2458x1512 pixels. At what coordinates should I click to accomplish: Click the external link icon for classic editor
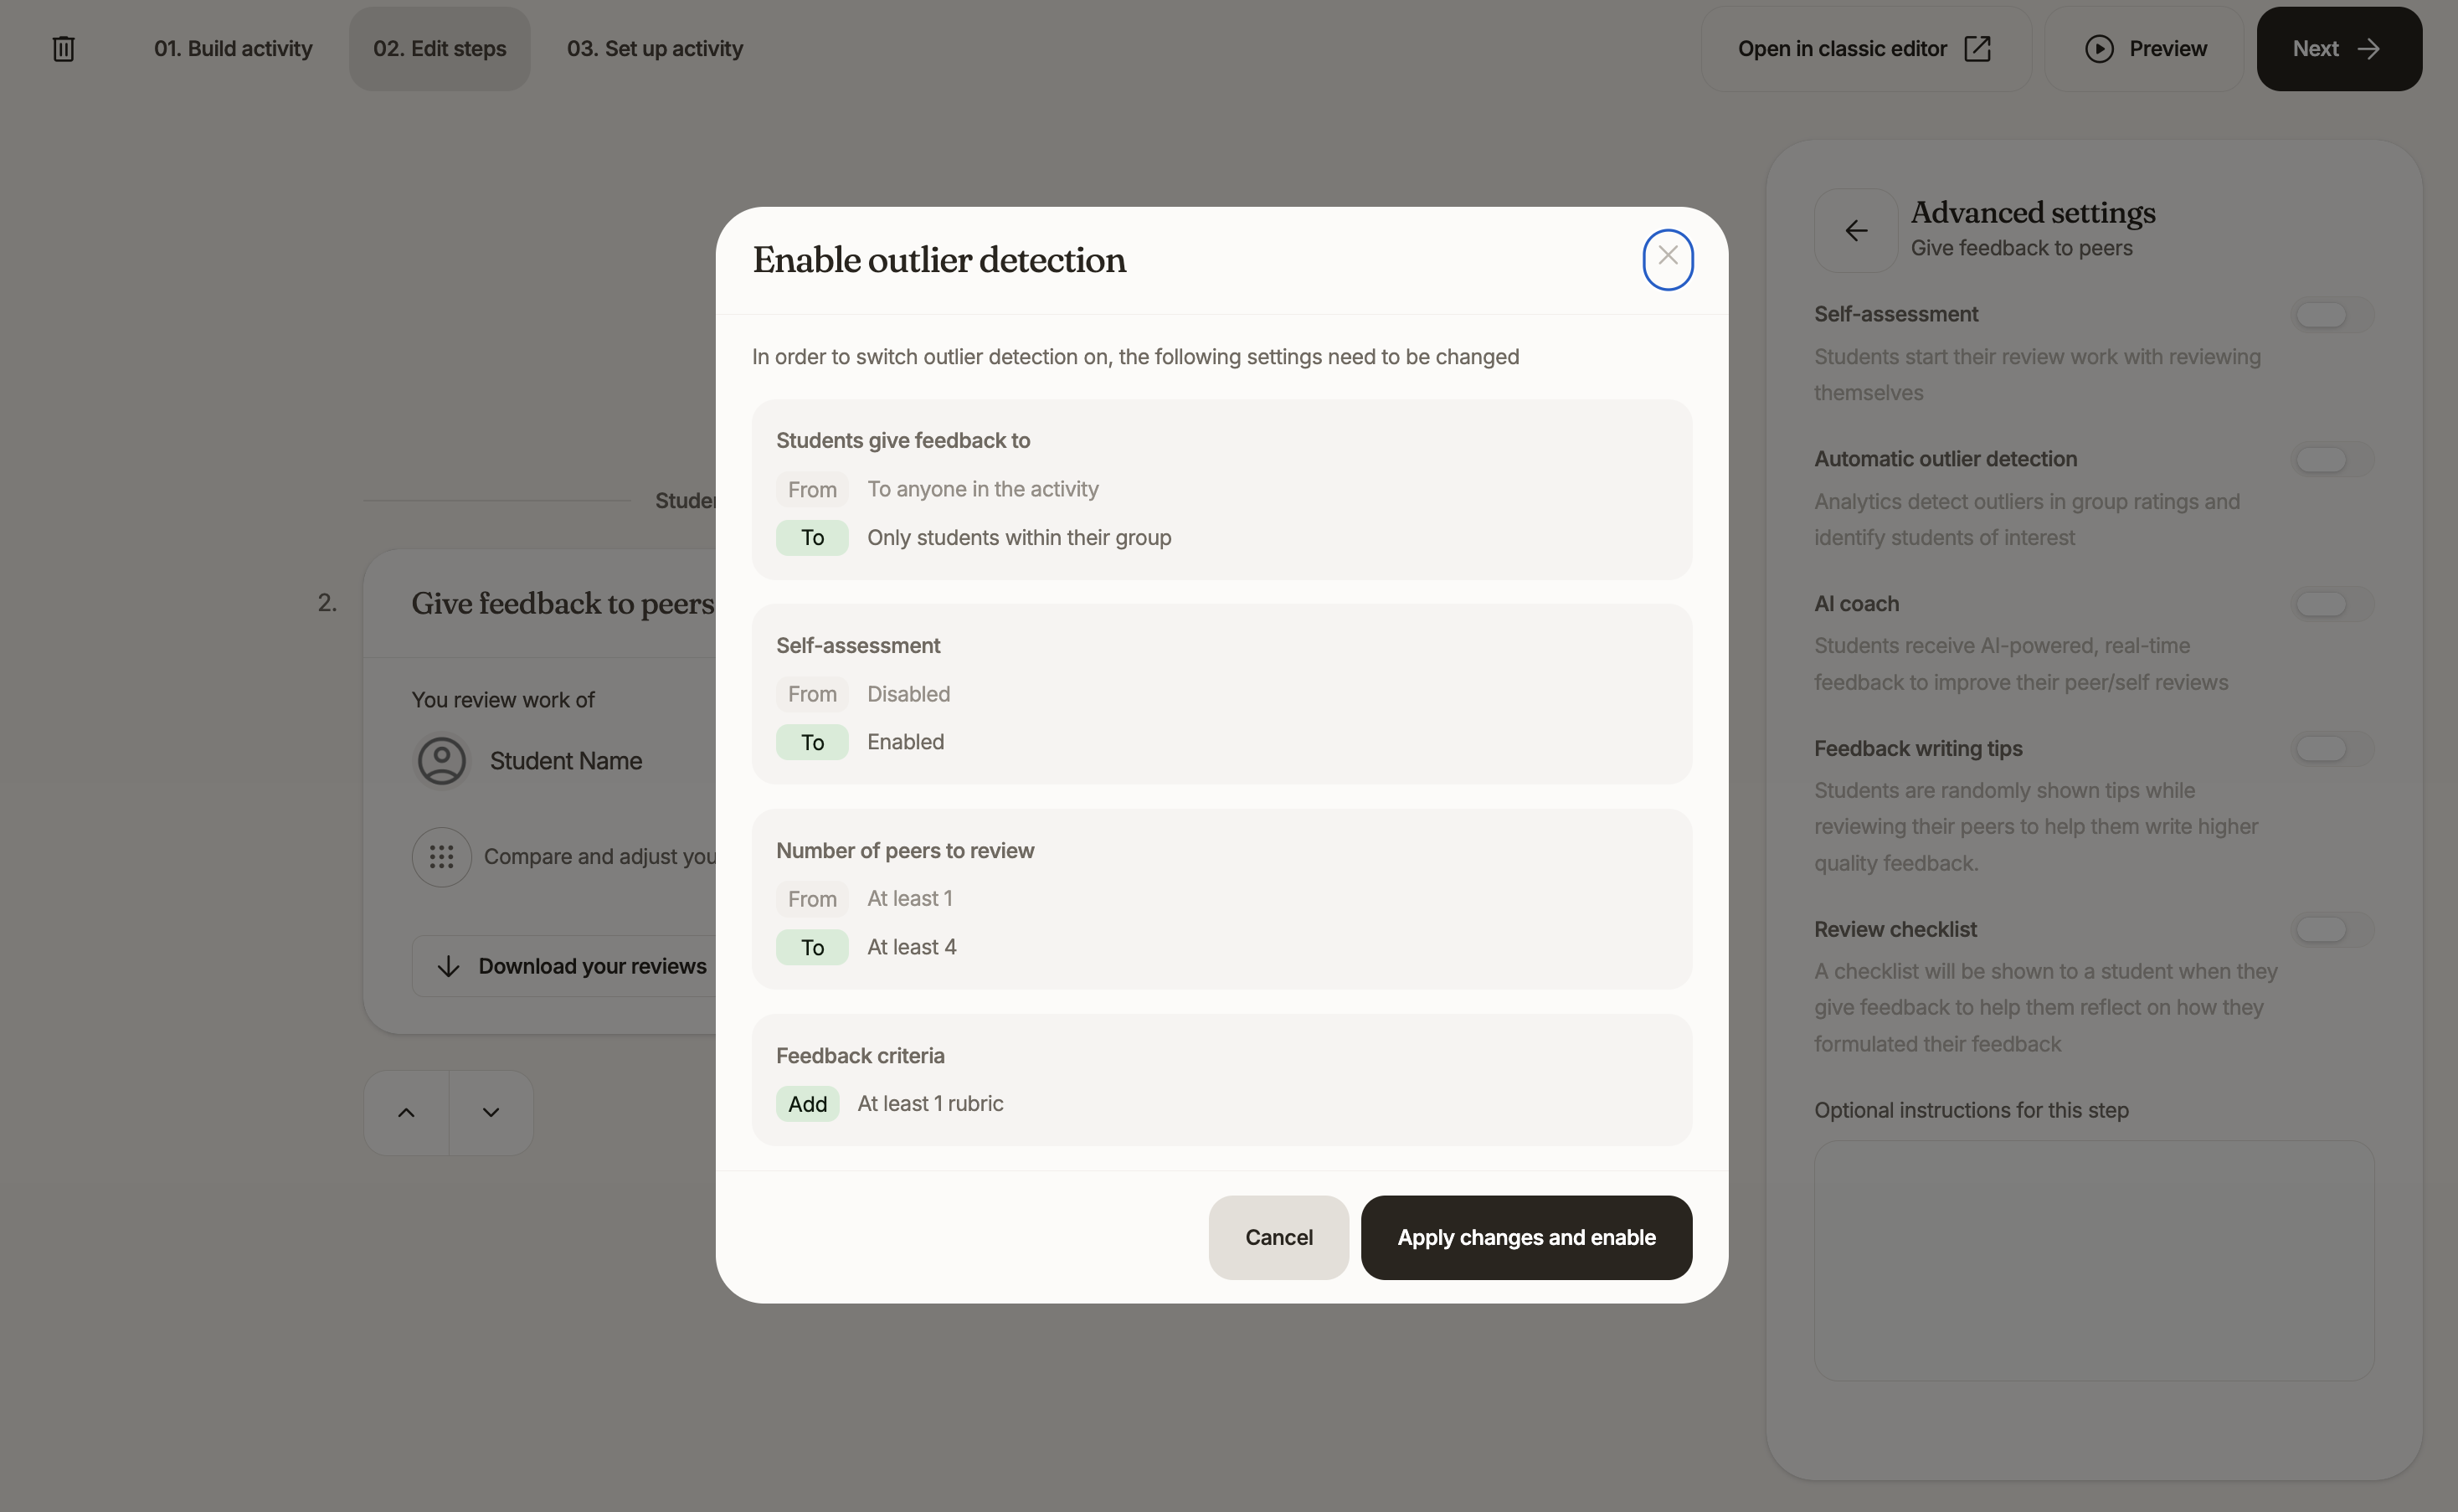pos(1977,49)
